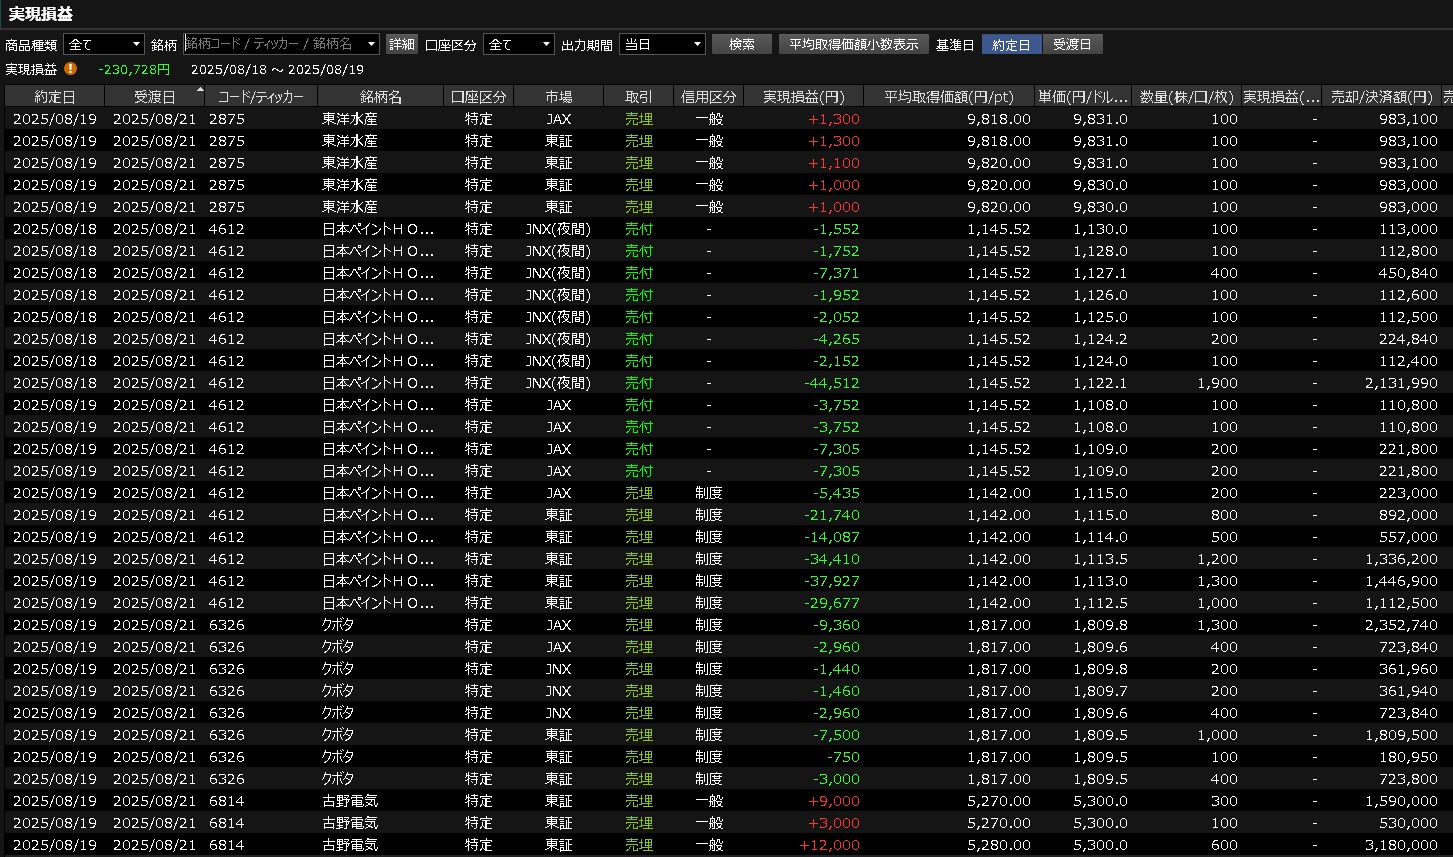Click the sort arrow on 受渡日 header
Viewport: 1453px width, 857px height.
198,91
